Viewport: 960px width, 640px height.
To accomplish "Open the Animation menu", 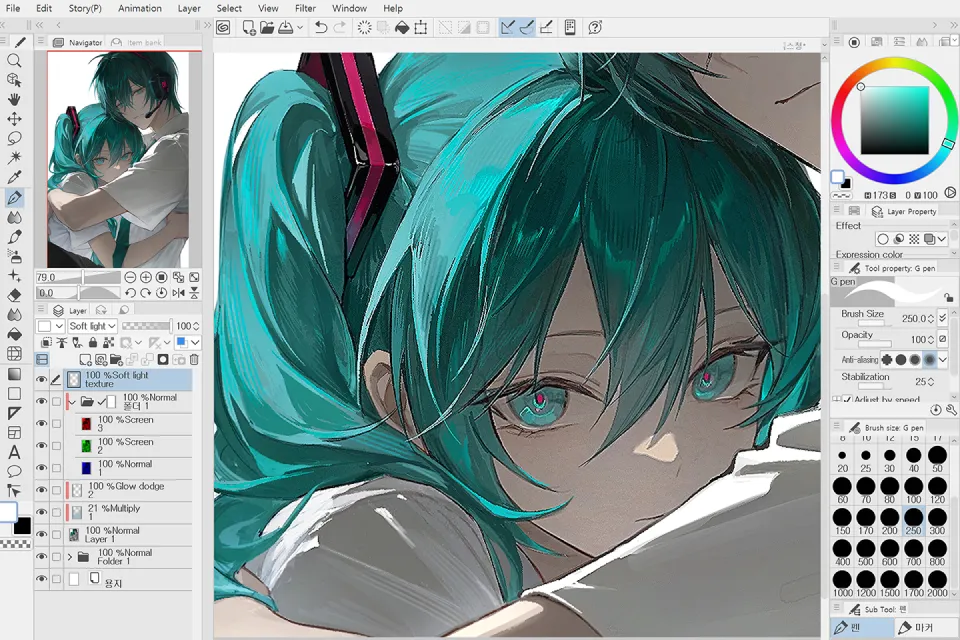I will [x=140, y=8].
